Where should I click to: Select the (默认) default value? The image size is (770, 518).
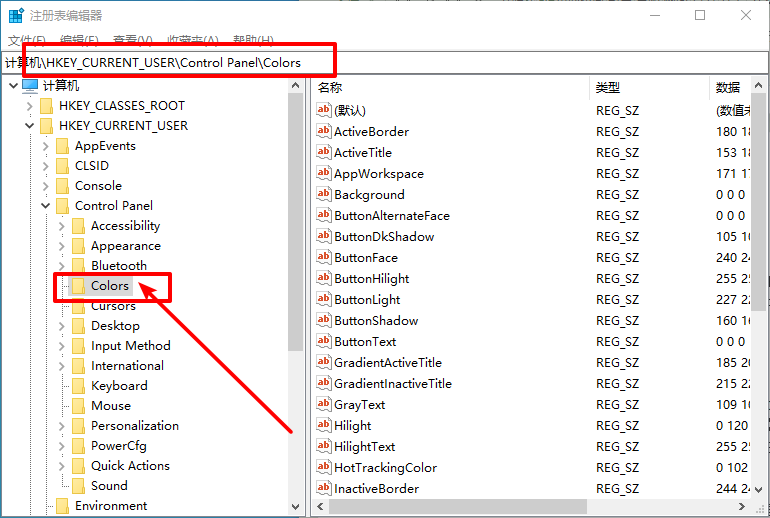click(350, 110)
